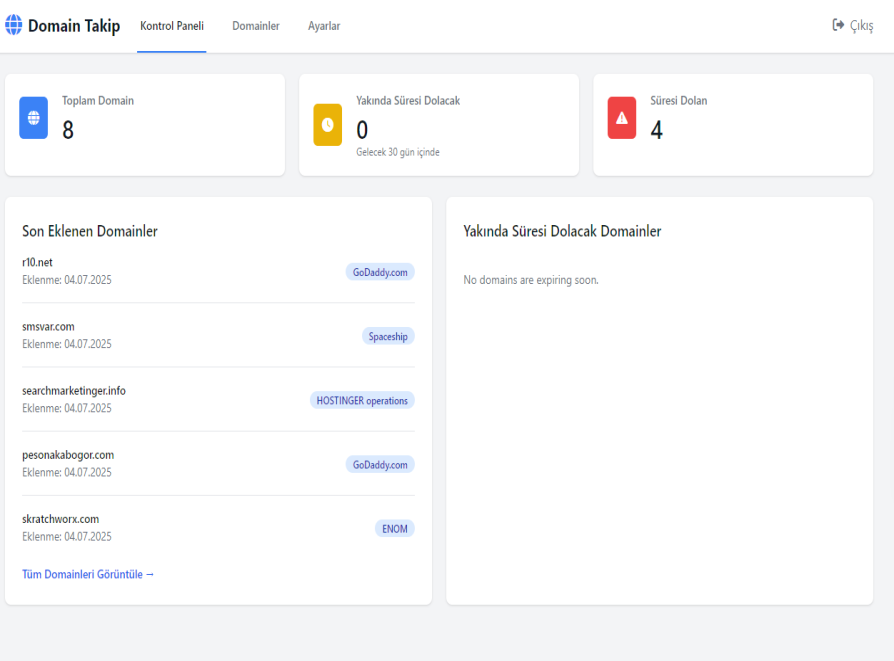
Task: Select the skratchworx.com domain entry
Action: point(60,519)
